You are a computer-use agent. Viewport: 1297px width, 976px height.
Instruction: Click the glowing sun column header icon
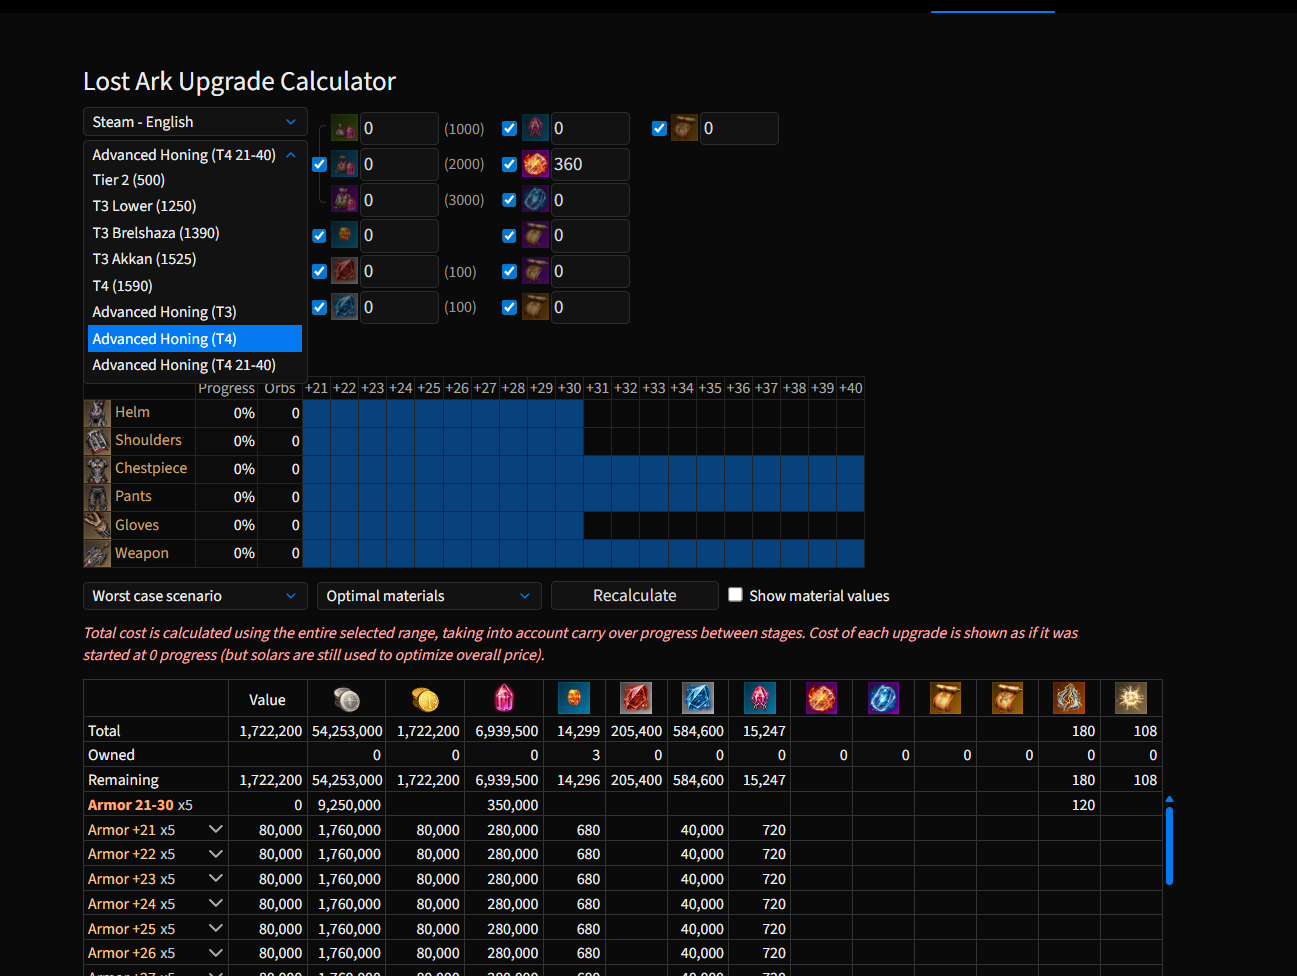[x=1131, y=698]
